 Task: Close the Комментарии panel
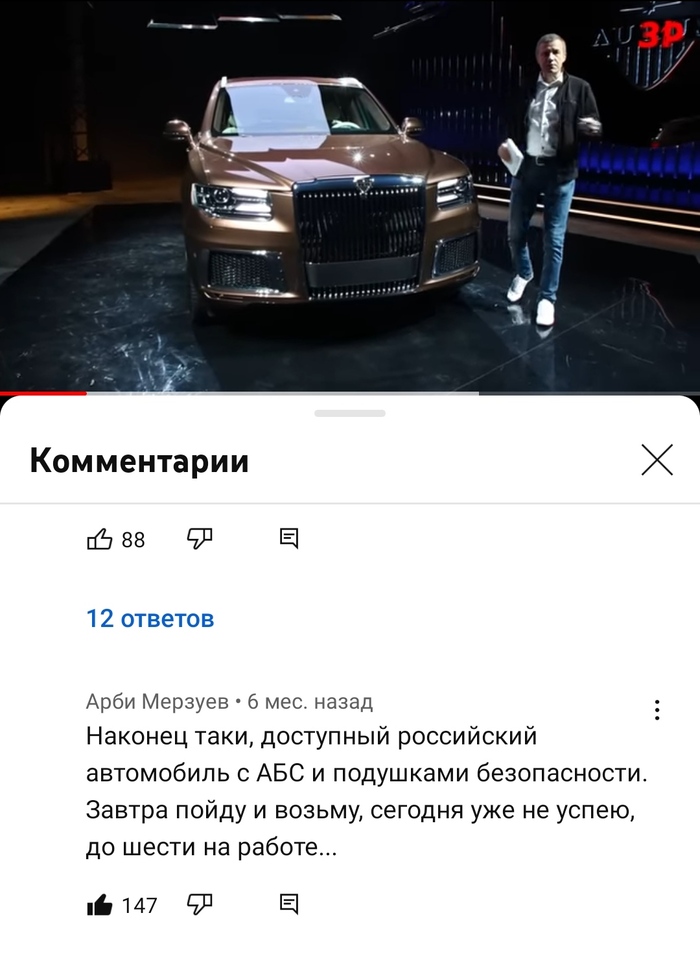pos(657,460)
